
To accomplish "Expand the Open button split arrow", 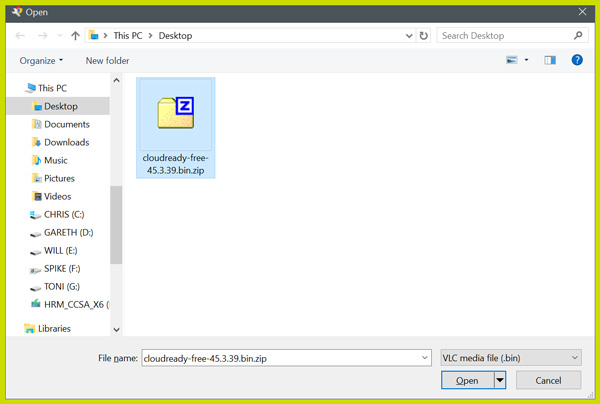I will click(x=500, y=380).
